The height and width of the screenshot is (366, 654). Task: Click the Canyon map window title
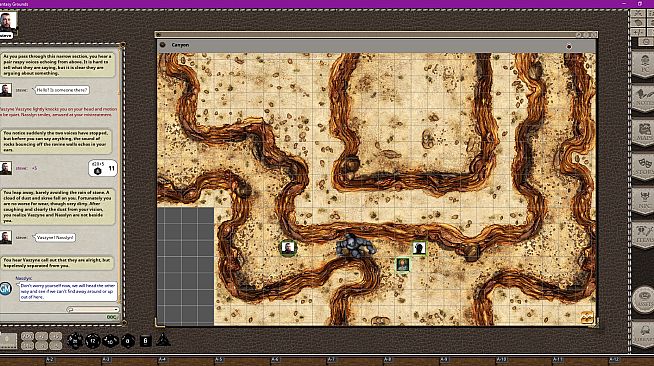point(180,45)
